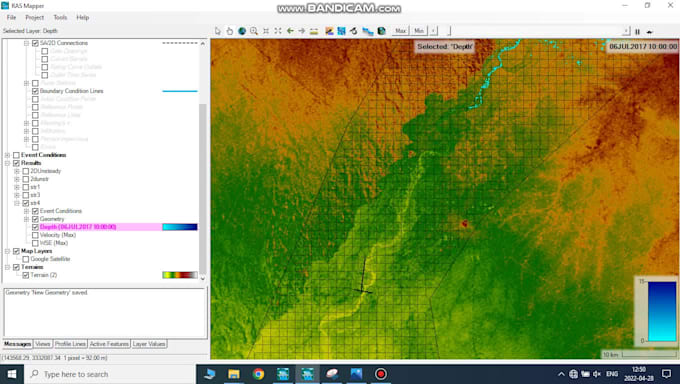Image resolution: width=680 pixels, height=384 pixels.
Task: Collapse the Terrains node
Action: tap(7, 267)
